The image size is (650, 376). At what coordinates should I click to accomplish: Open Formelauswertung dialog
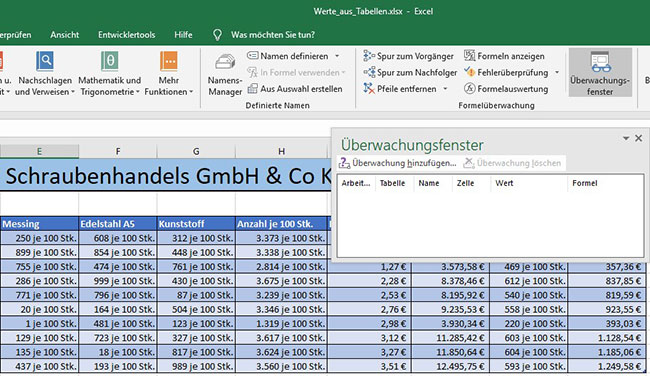(x=506, y=89)
